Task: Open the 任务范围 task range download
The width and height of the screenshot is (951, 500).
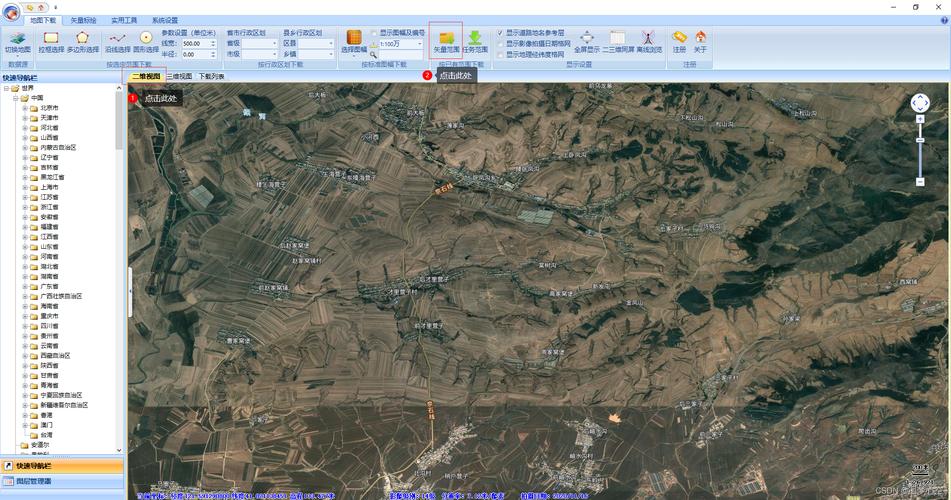Action: tap(475, 41)
